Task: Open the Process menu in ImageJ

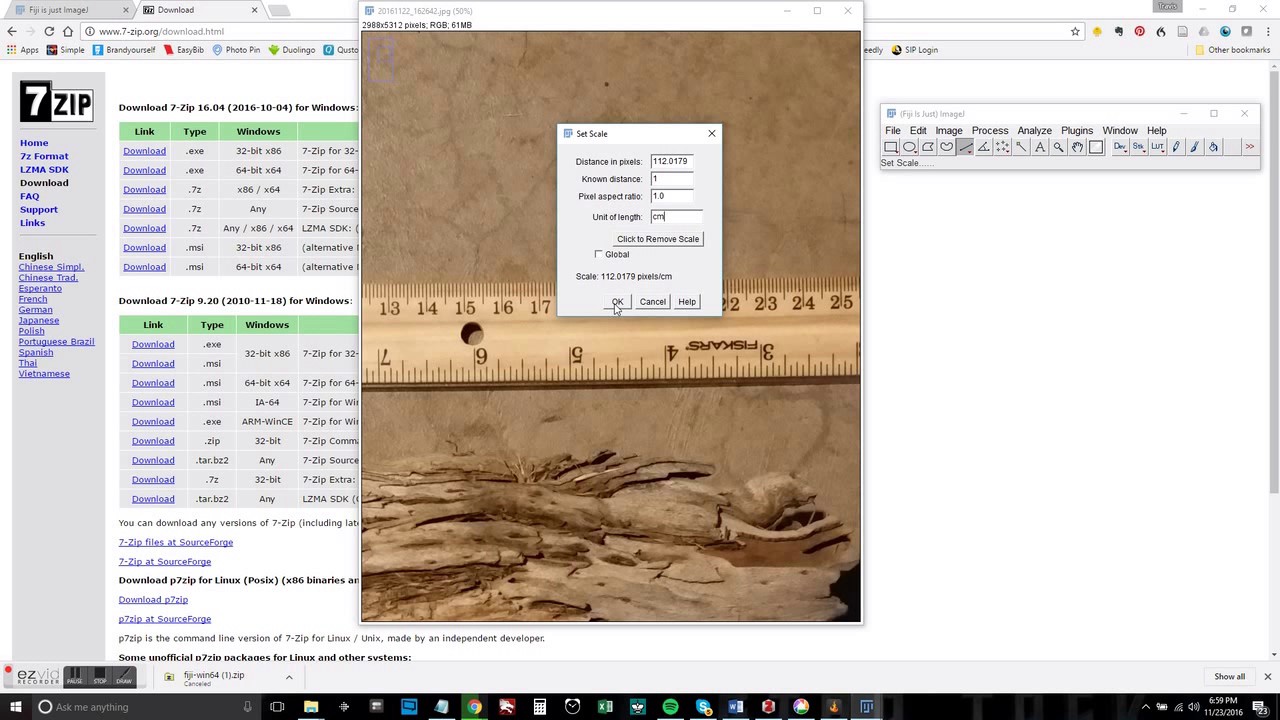Action: [x=990, y=130]
